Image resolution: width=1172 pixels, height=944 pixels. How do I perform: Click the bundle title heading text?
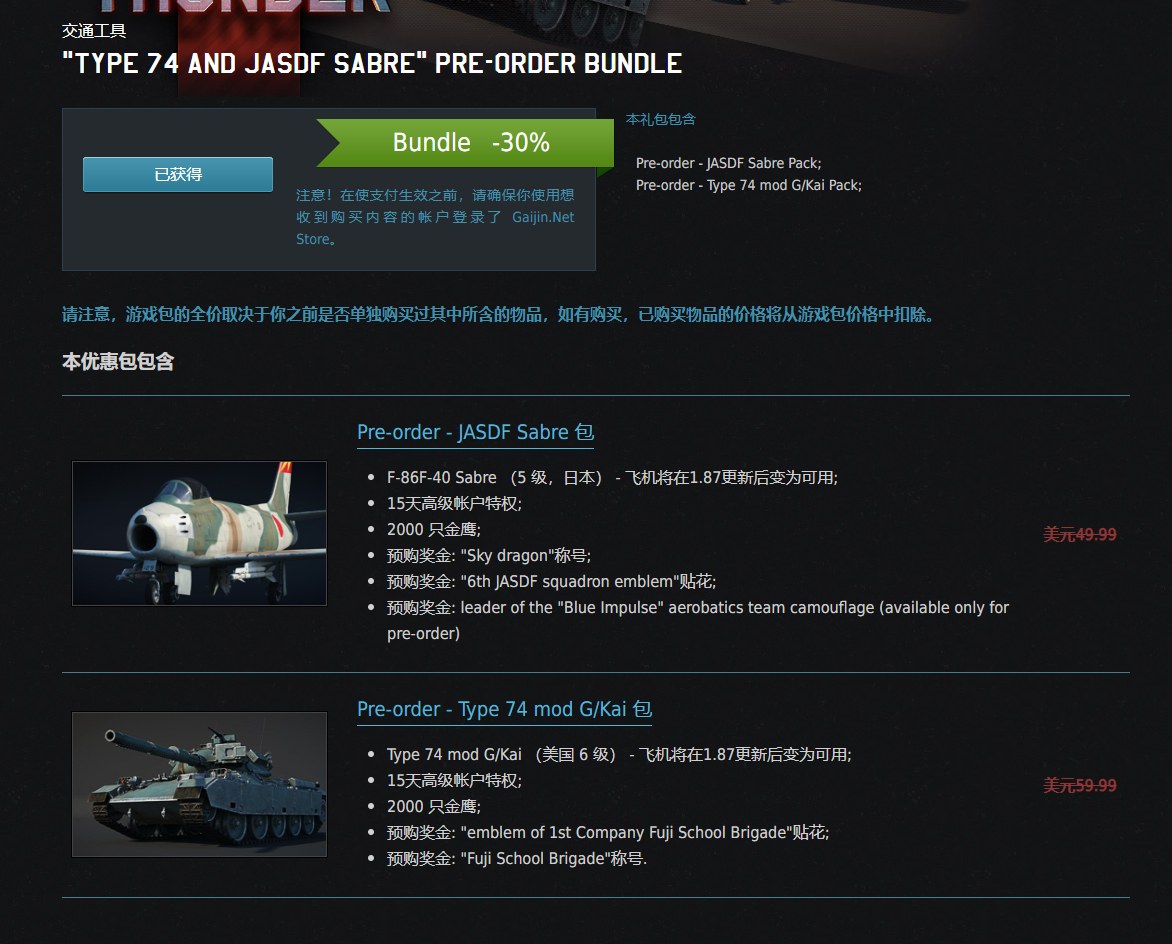click(372, 64)
